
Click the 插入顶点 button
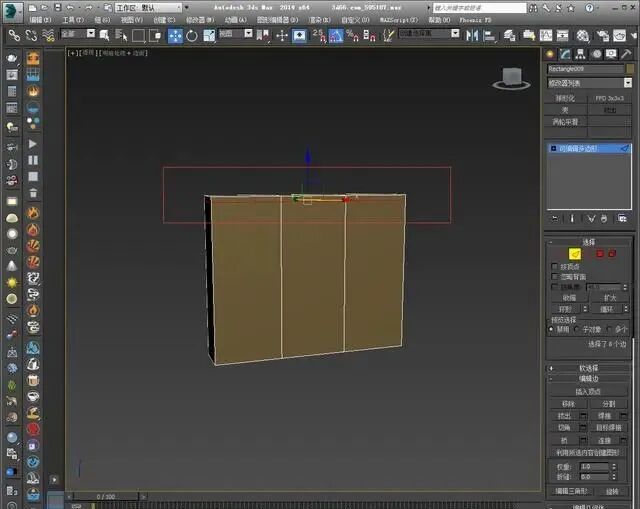(588, 392)
